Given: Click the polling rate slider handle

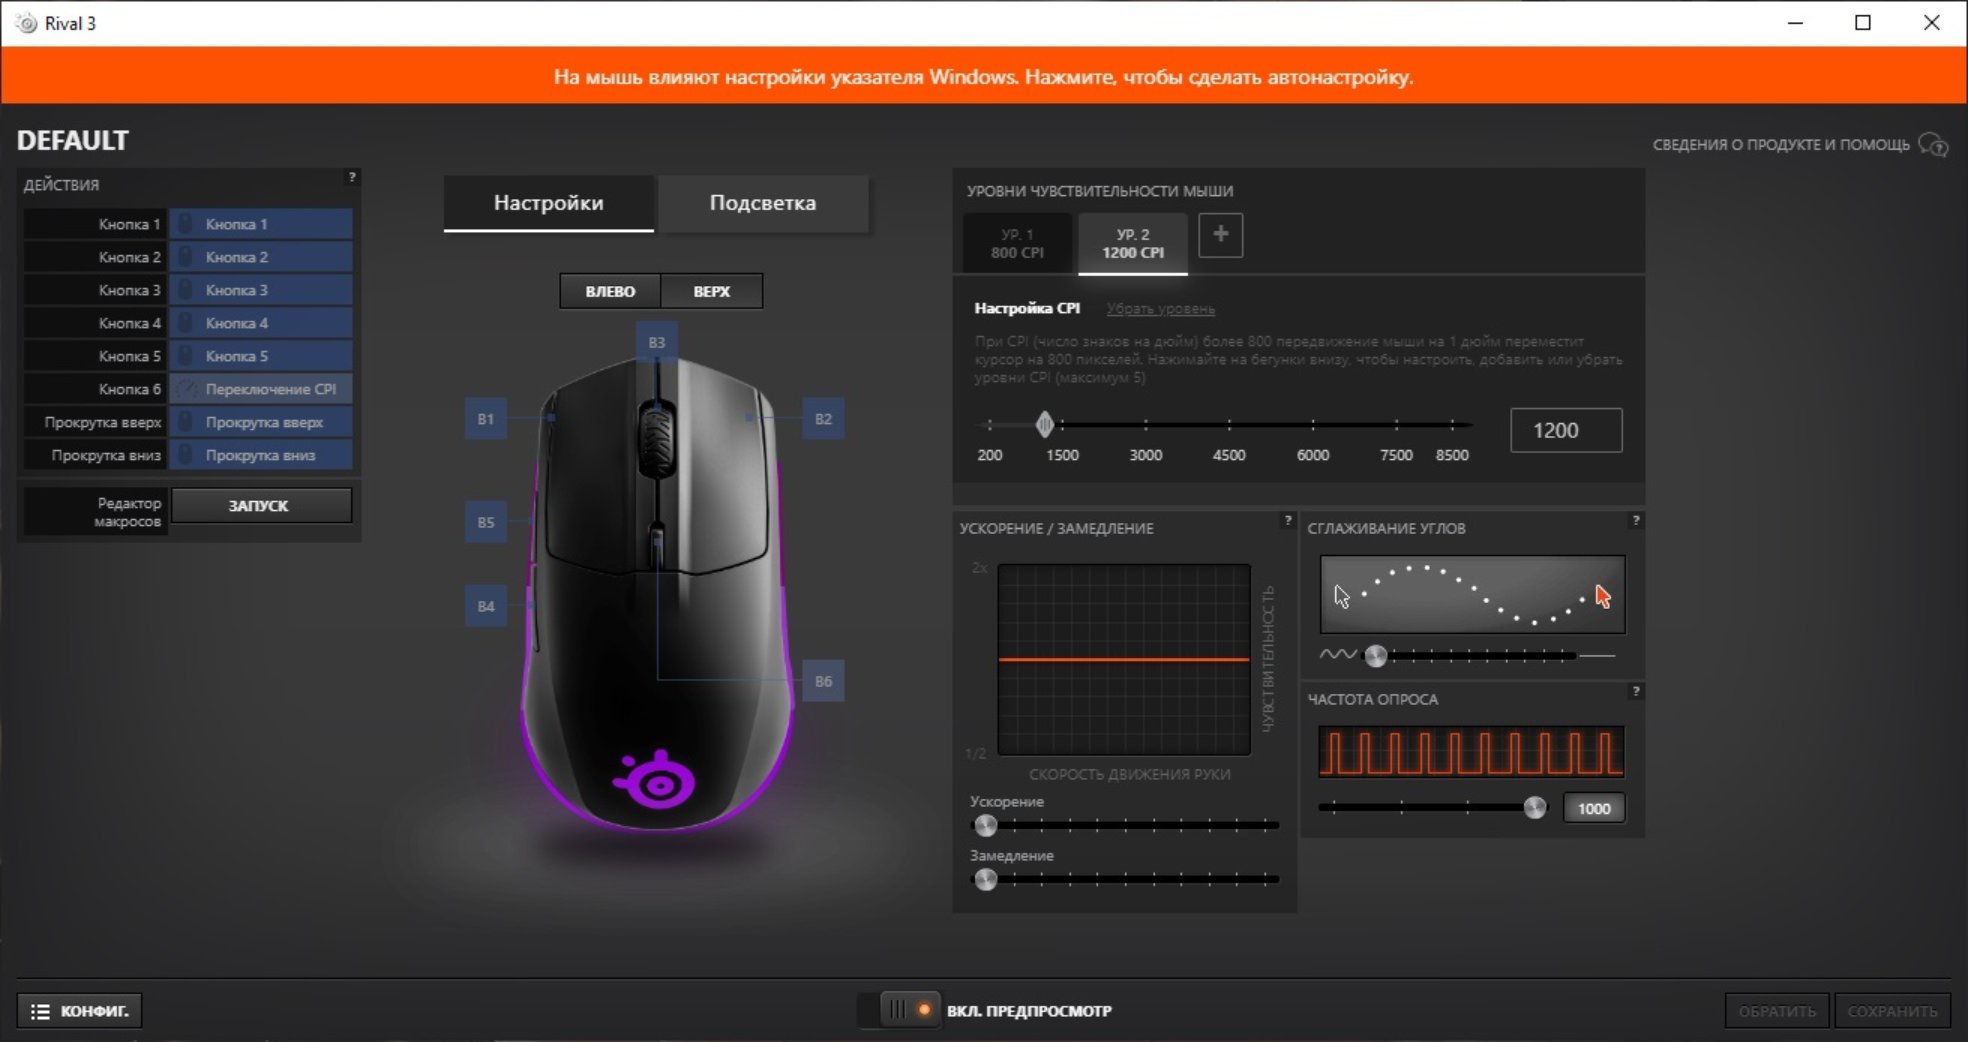Looking at the screenshot, I should pos(1534,808).
